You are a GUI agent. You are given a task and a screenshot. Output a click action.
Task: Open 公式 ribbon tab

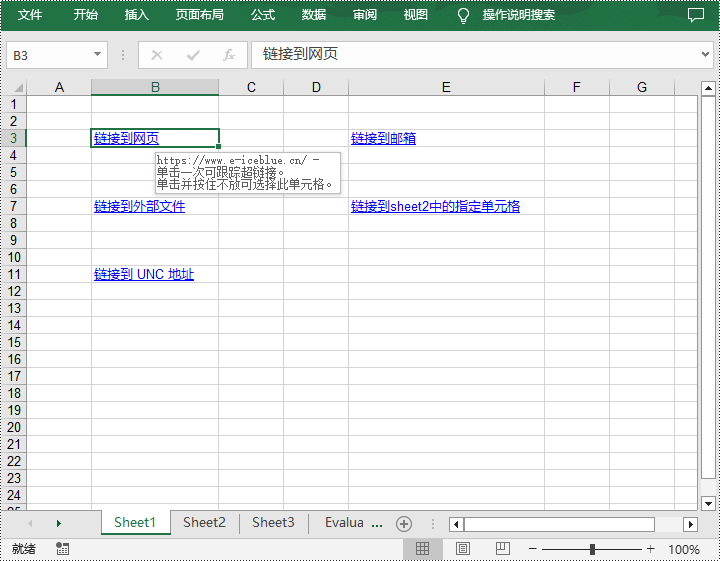click(x=263, y=15)
